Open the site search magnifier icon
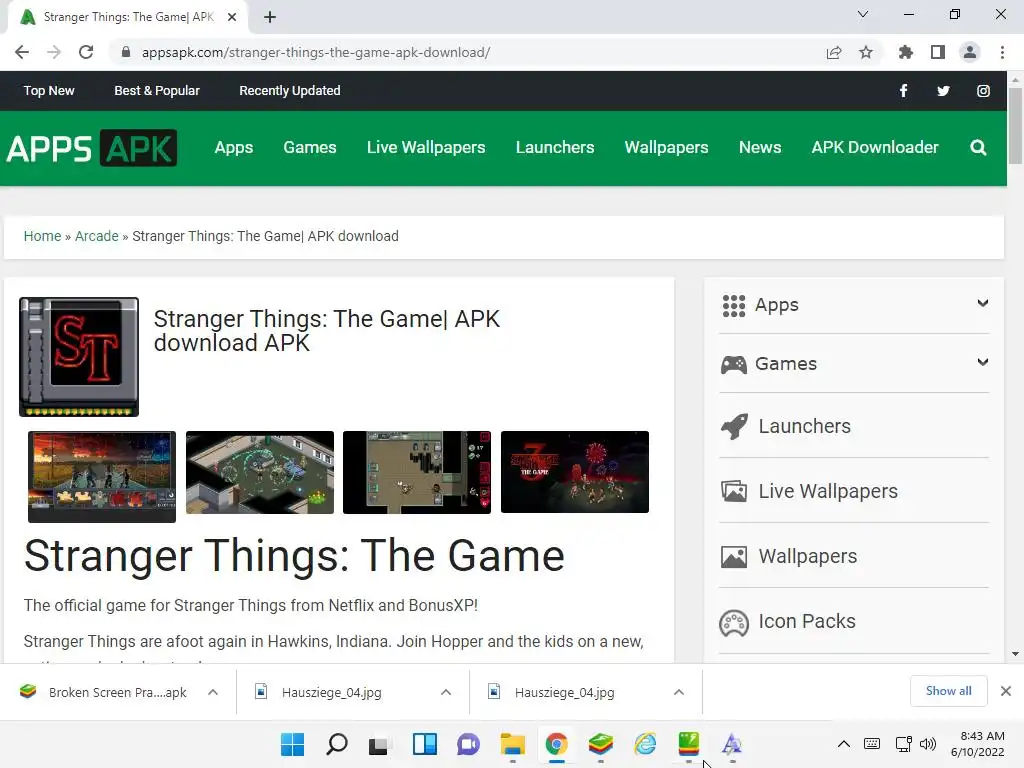Image resolution: width=1024 pixels, height=768 pixels. [x=978, y=148]
